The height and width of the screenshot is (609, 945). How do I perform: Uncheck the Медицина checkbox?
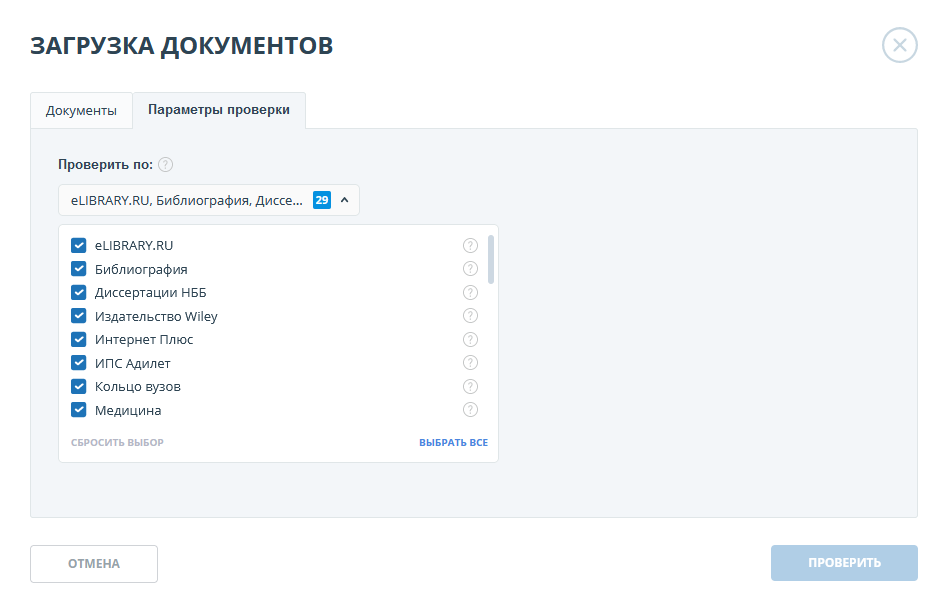click(x=79, y=410)
